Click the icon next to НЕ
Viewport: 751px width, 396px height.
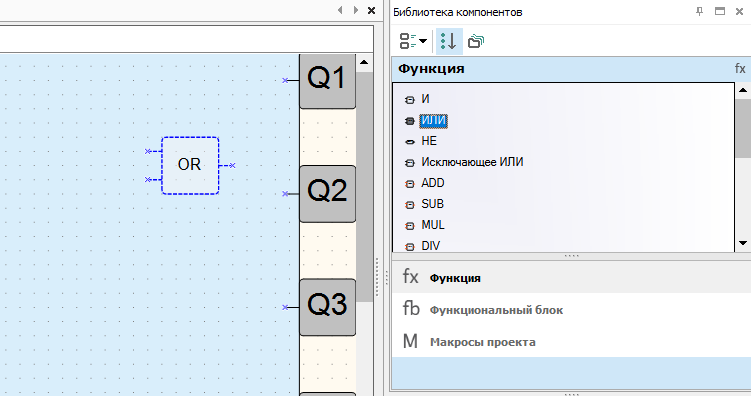[410, 142]
